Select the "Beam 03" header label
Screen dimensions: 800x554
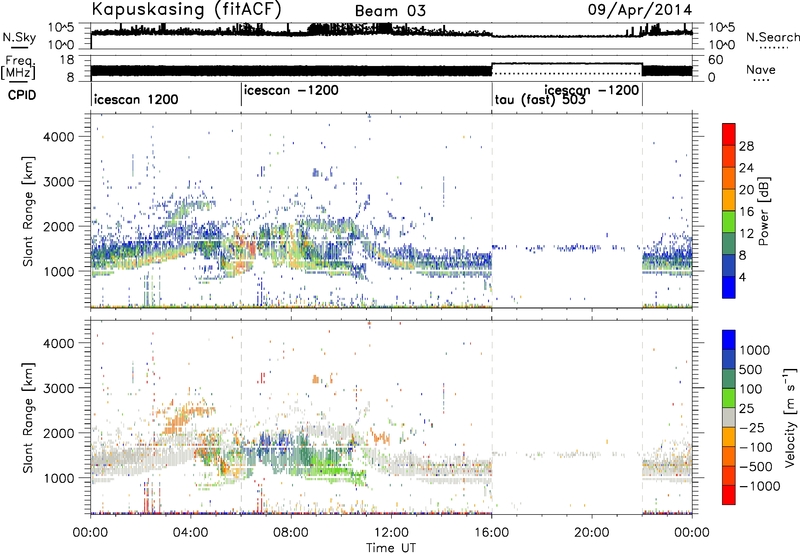click(x=390, y=11)
